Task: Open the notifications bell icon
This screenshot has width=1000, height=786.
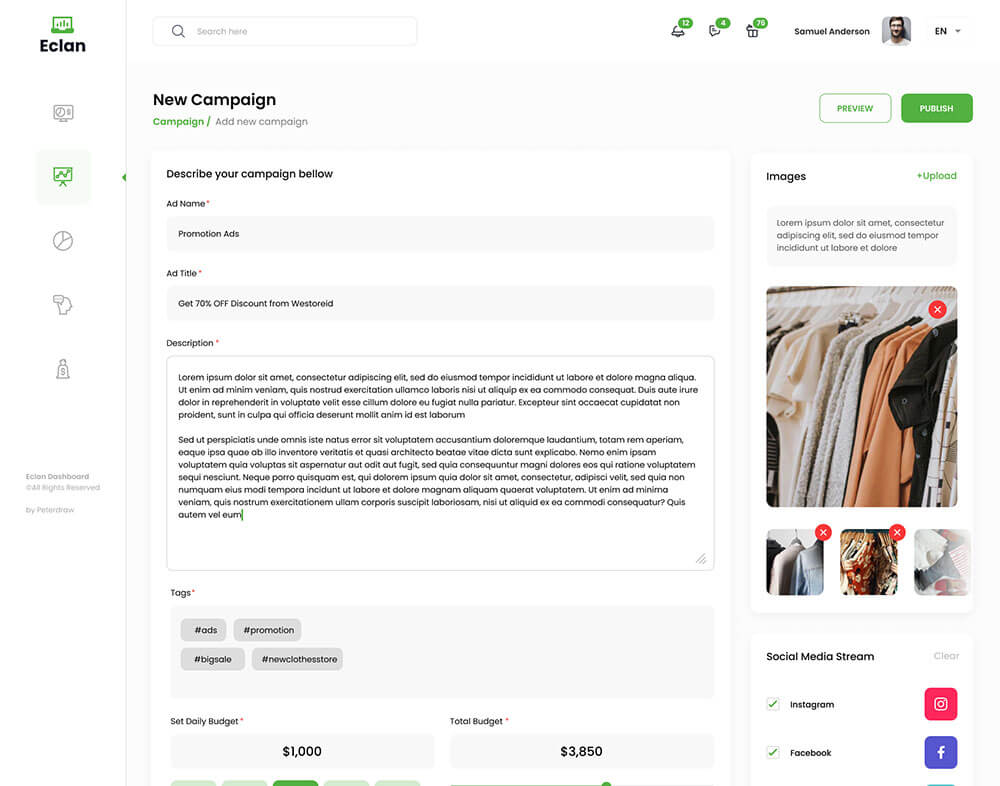Action: (678, 31)
